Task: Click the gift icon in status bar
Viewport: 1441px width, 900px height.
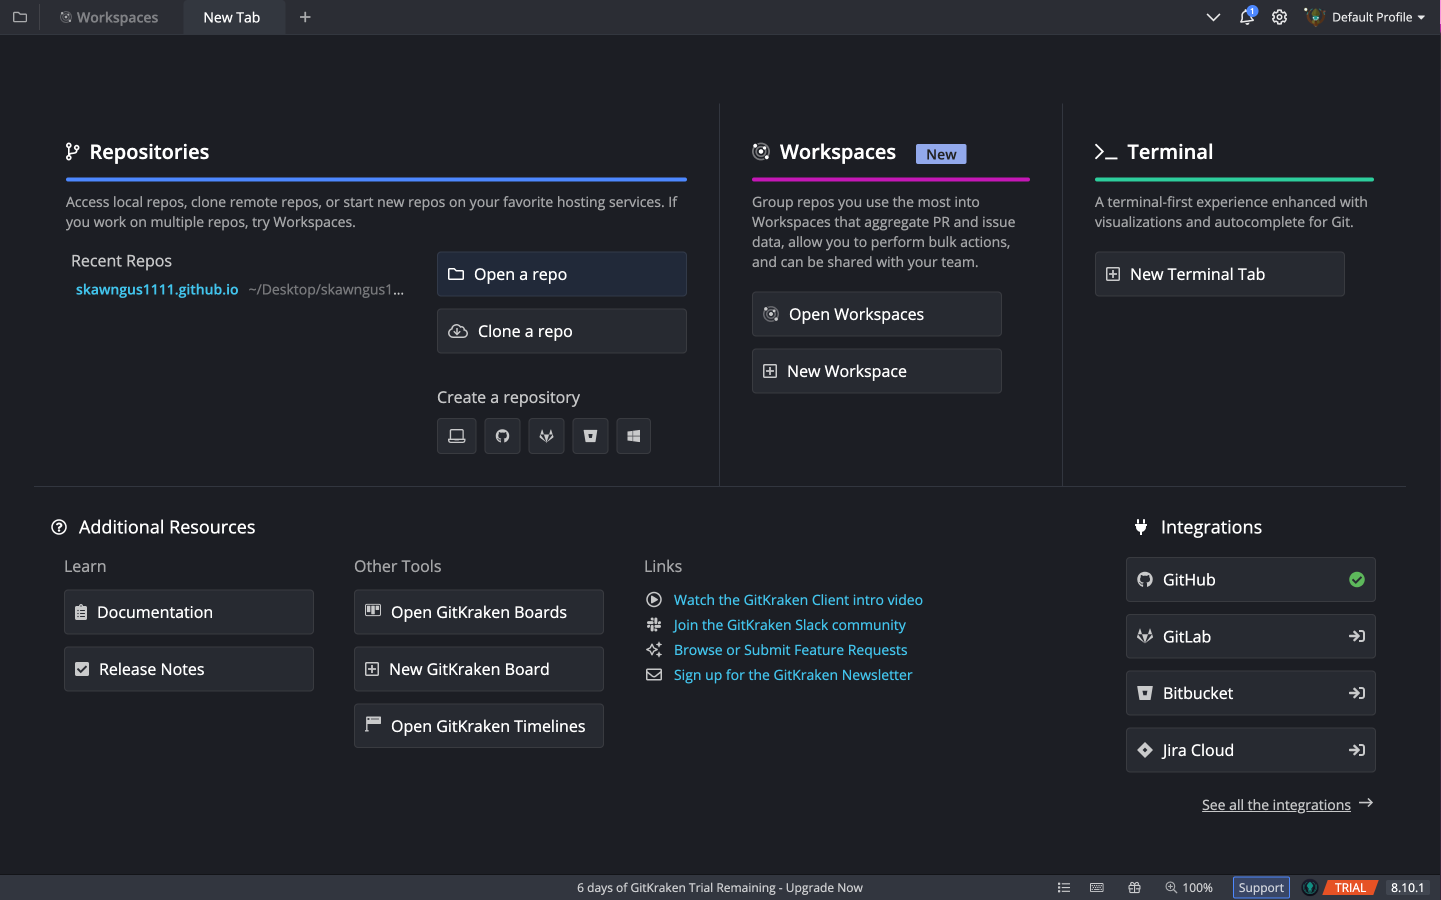Action: 1134,888
